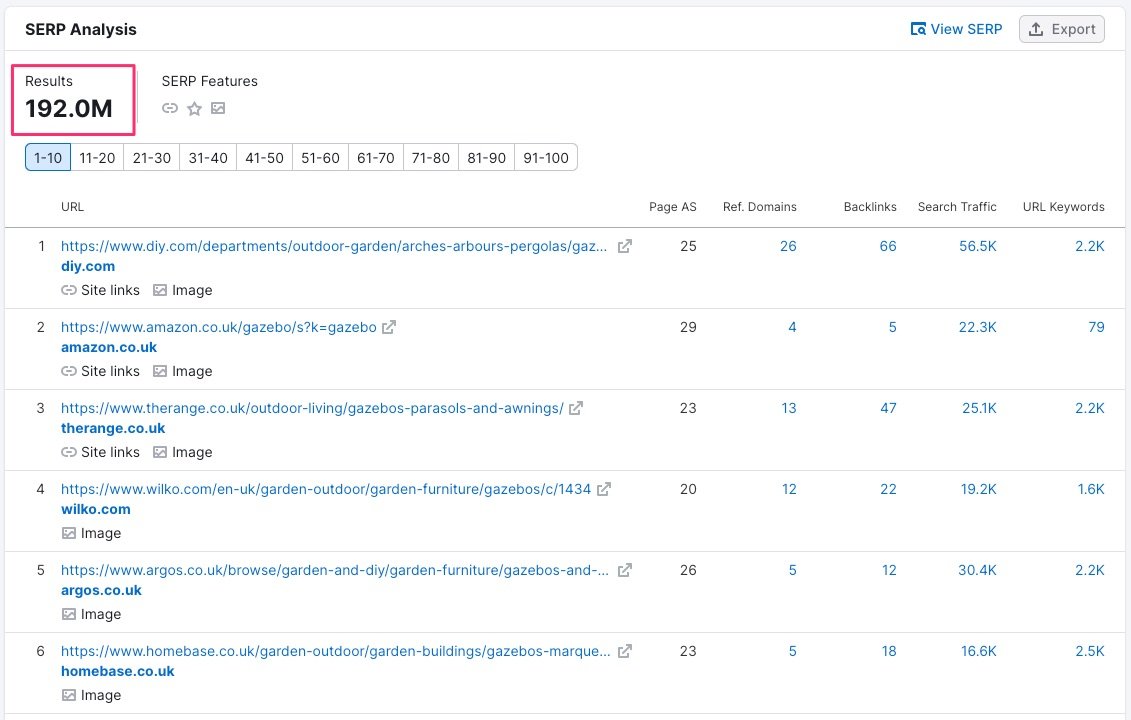Click the link icon under SERP Features
This screenshot has width=1131, height=720.
coord(170,108)
